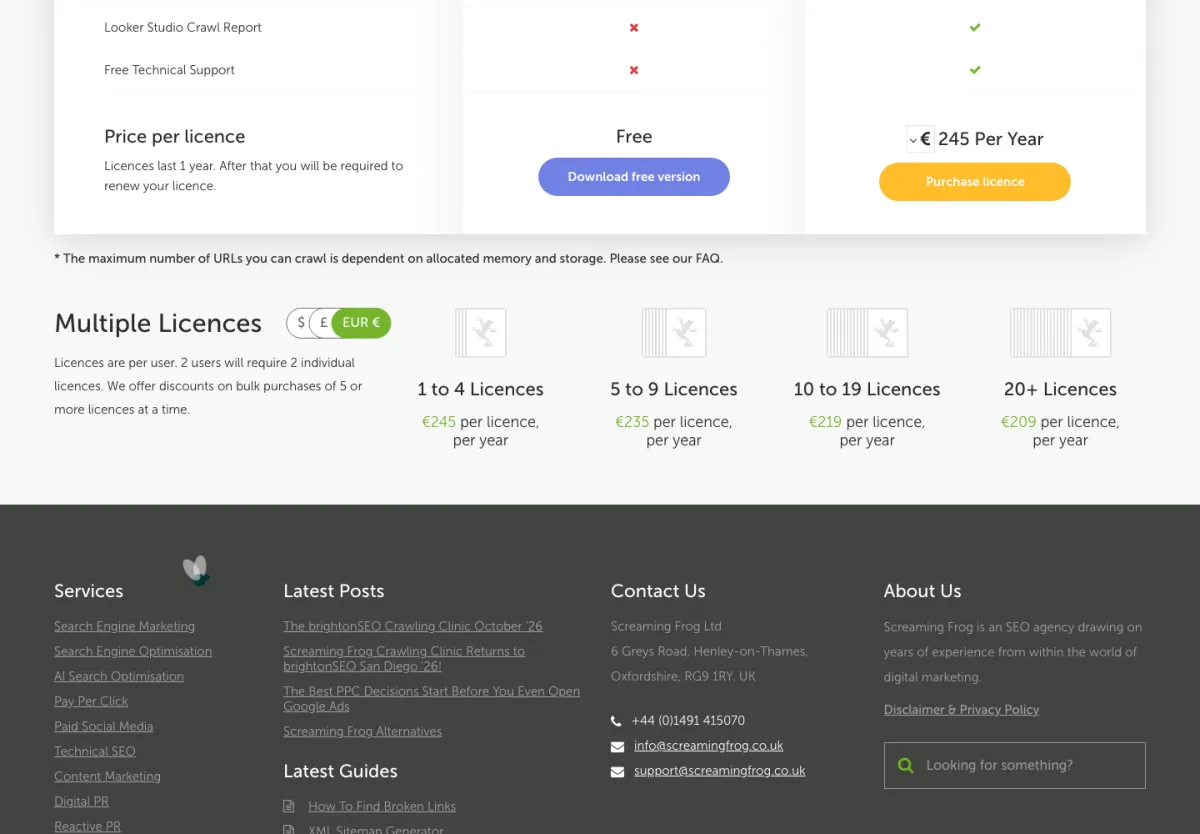The width and height of the screenshot is (1200, 834).
Task: Open the currency dropdown next to 245 Per Year
Action: tap(920, 139)
